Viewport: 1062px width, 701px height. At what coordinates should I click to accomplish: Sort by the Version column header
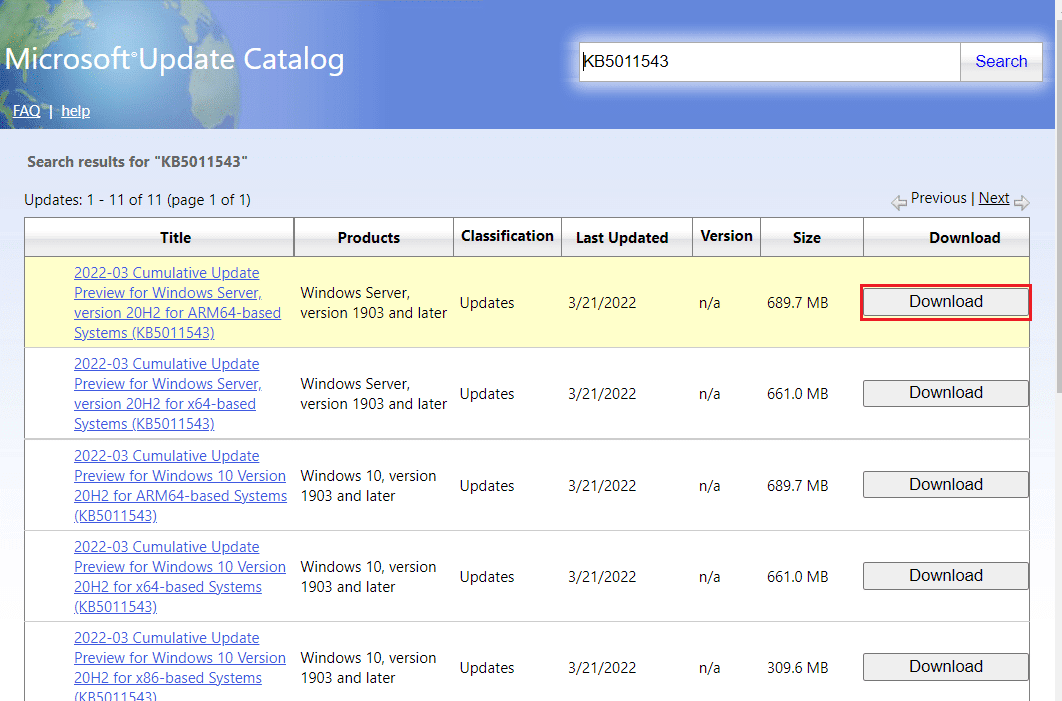pyautogui.click(x=726, y=236)
